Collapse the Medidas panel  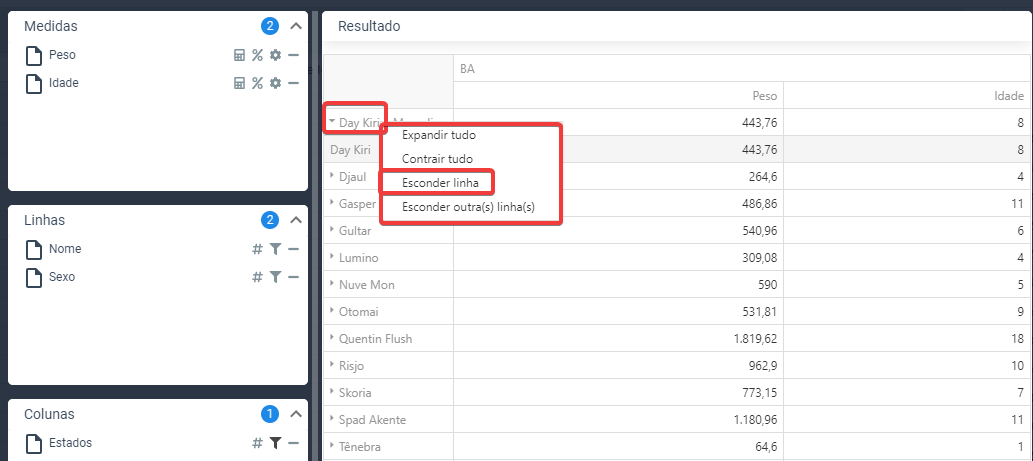point(296,27)
